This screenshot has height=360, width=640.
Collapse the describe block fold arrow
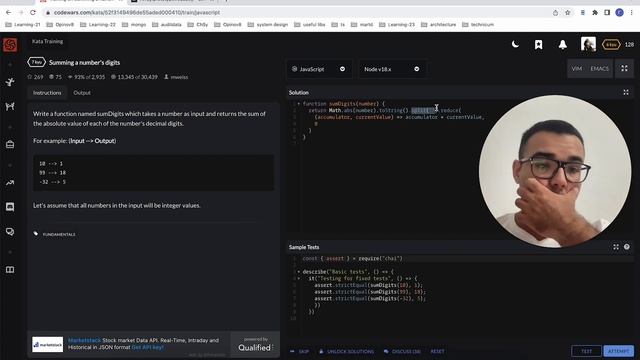coord(299,271)
